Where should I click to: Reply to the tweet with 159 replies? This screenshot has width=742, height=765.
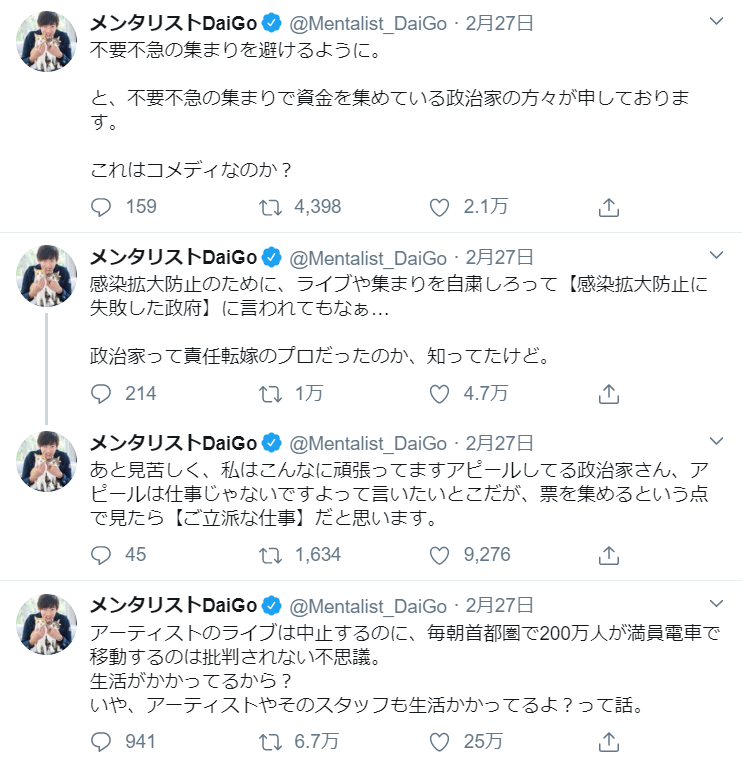click(x=101, y=207)
